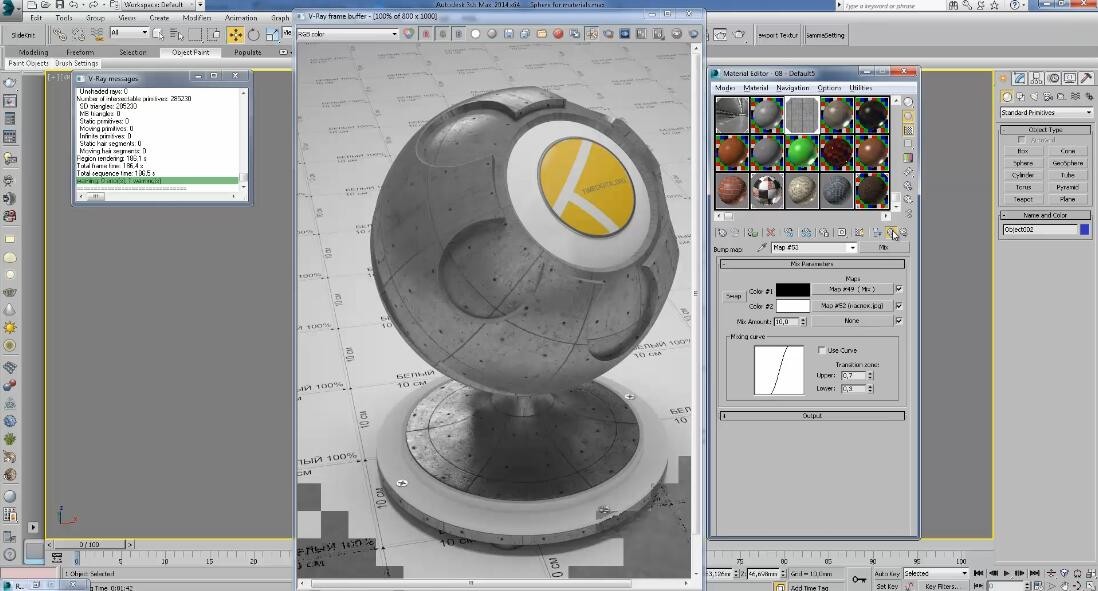Open the Hierarchy tab in command panel
1098x591 pixels.
pos(1036,78)
